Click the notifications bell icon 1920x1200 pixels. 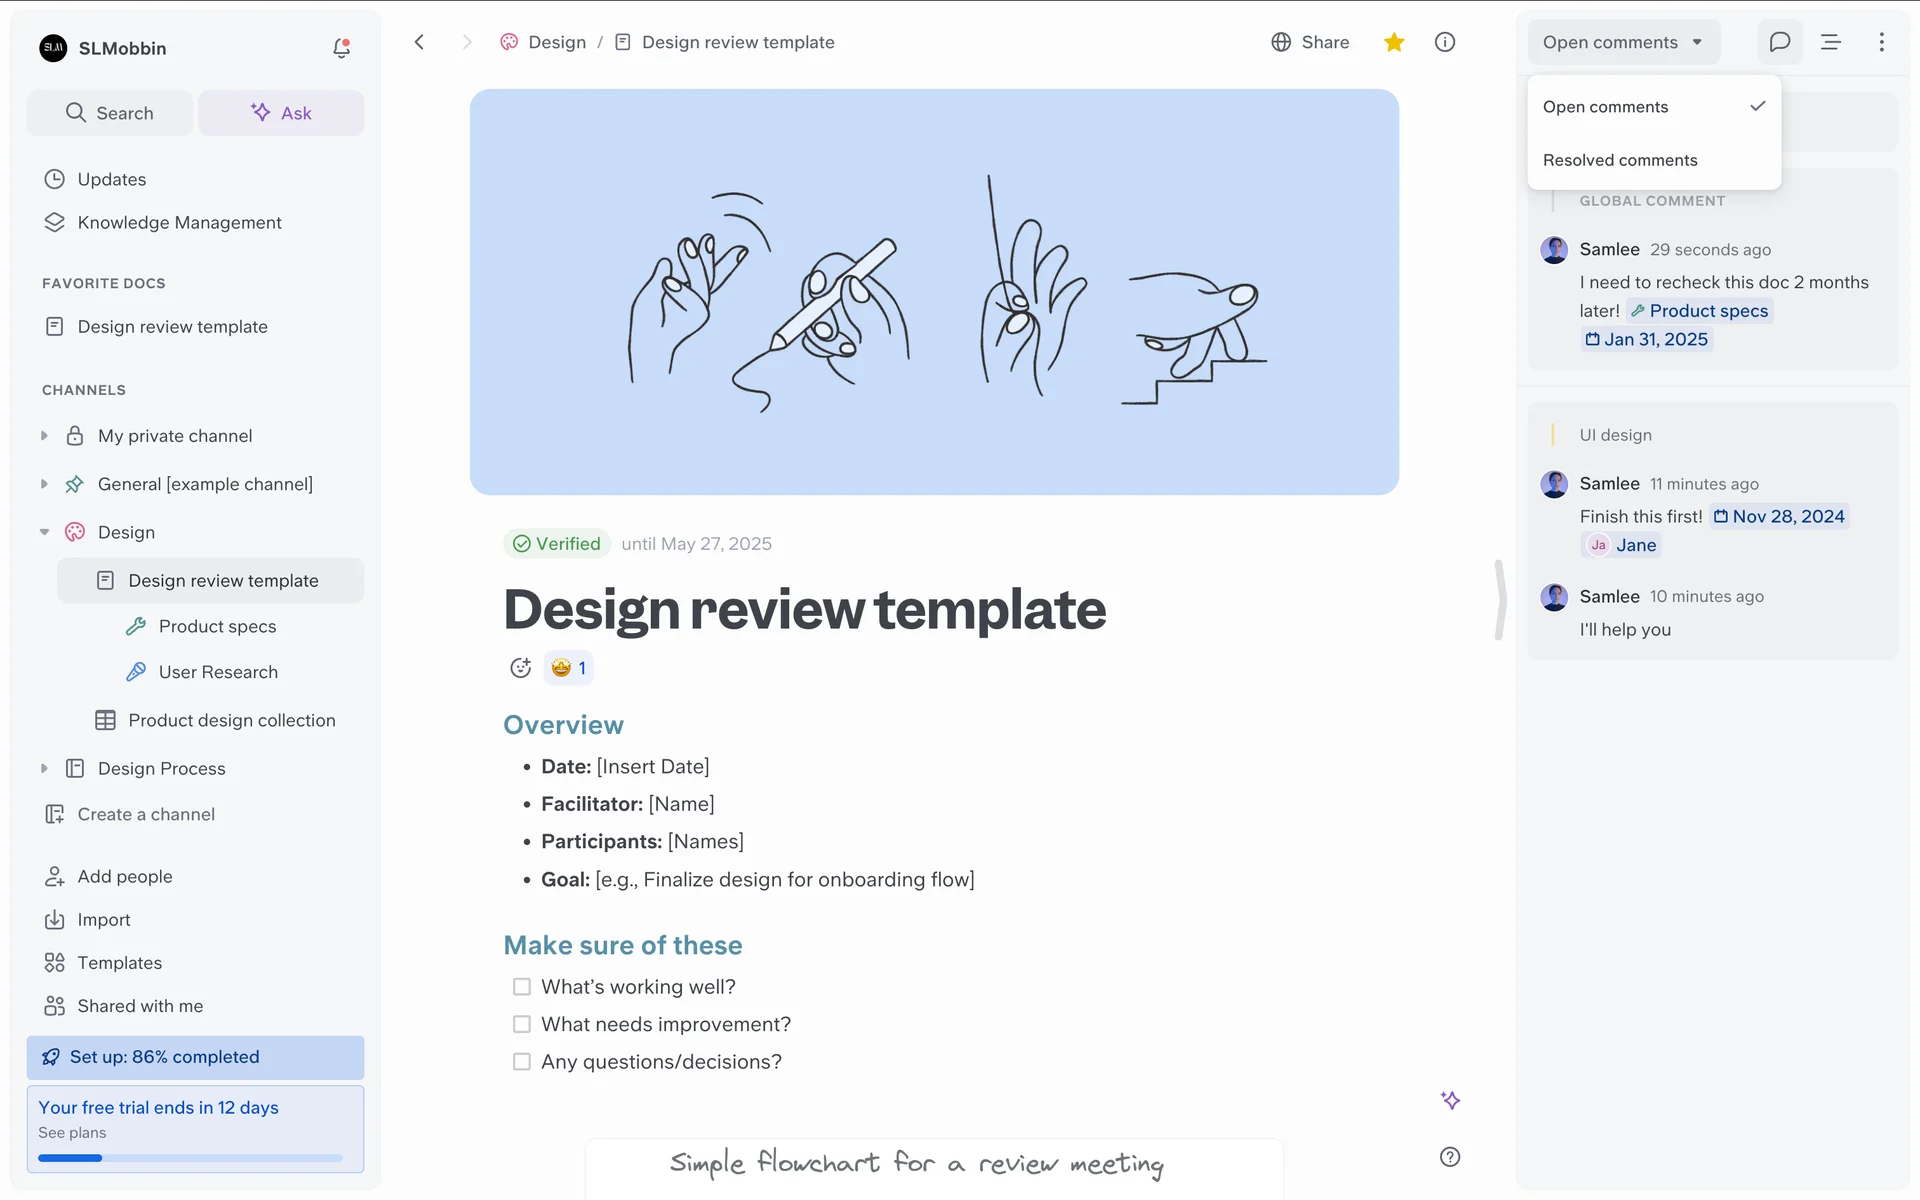click(341, 48)
